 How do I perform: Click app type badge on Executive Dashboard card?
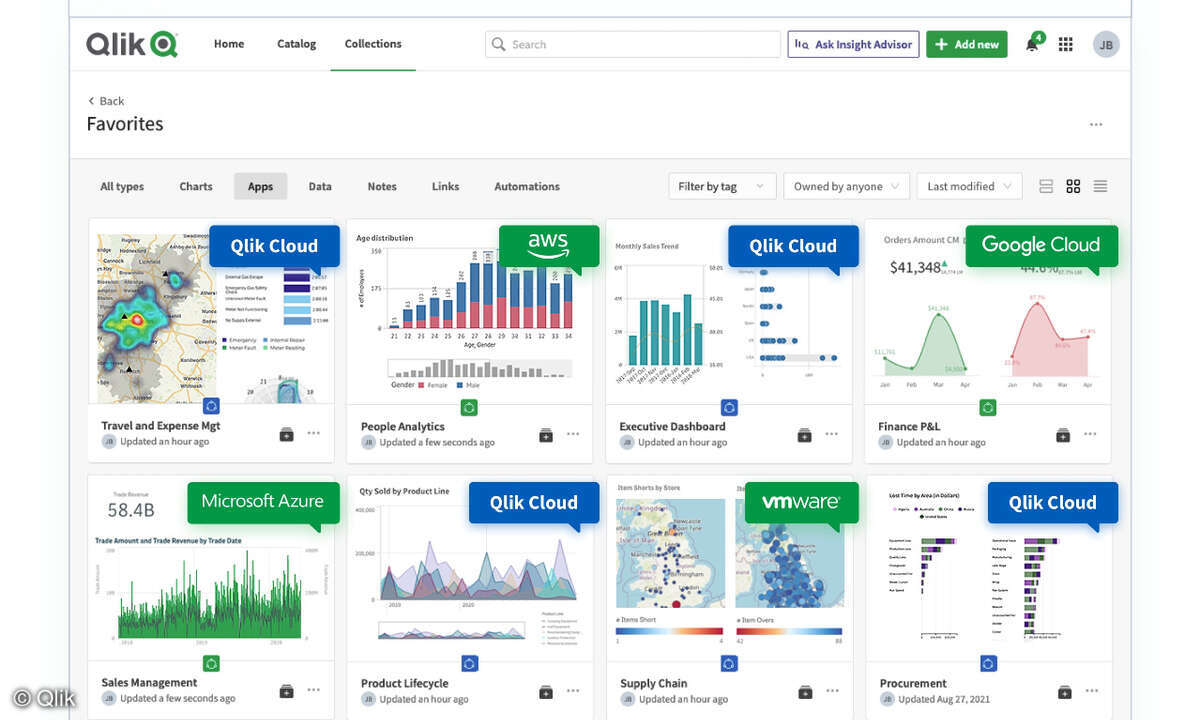click(x=729, y=407)
